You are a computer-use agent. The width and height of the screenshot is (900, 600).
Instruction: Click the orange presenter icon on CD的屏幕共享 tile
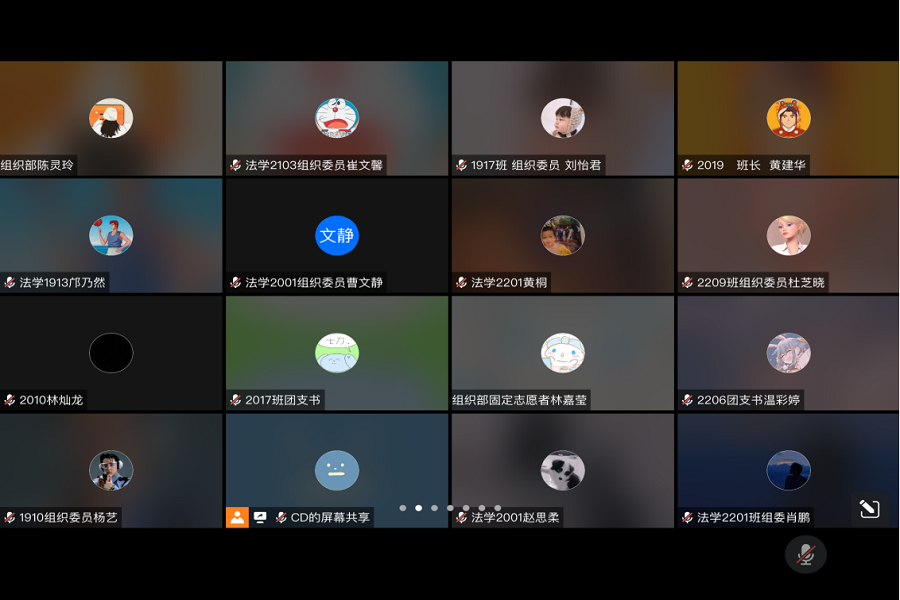pyautogui.click(x=239, y=517)
